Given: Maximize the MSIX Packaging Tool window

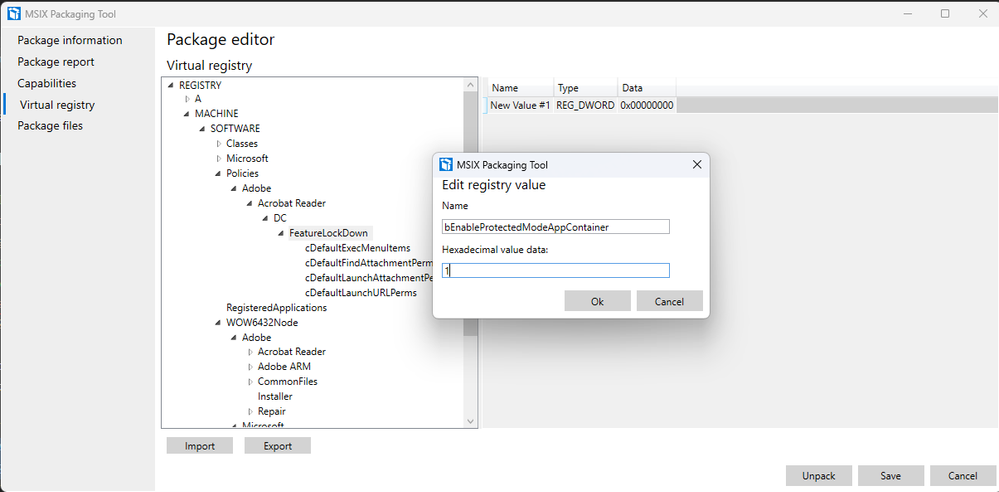Looking at the screenshot, I should tap(945, 13).
